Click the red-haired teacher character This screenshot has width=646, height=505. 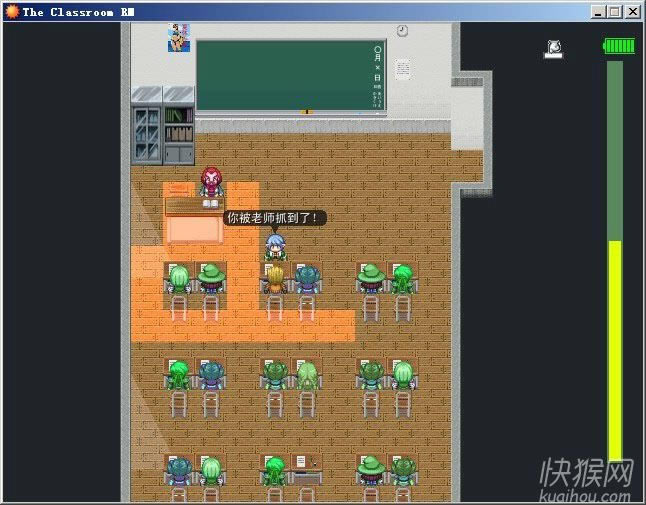(x=210, y=182)
